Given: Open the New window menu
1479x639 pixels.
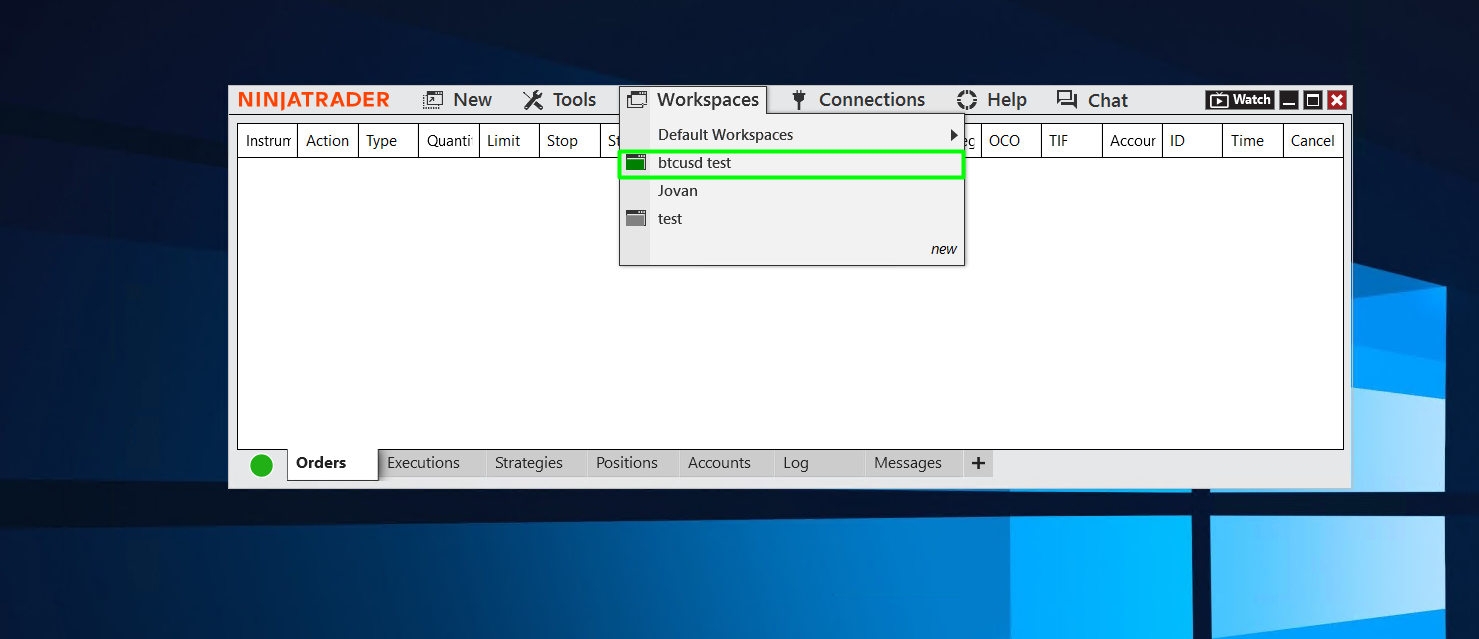Looking at the screenshot, I should [458, 100].
